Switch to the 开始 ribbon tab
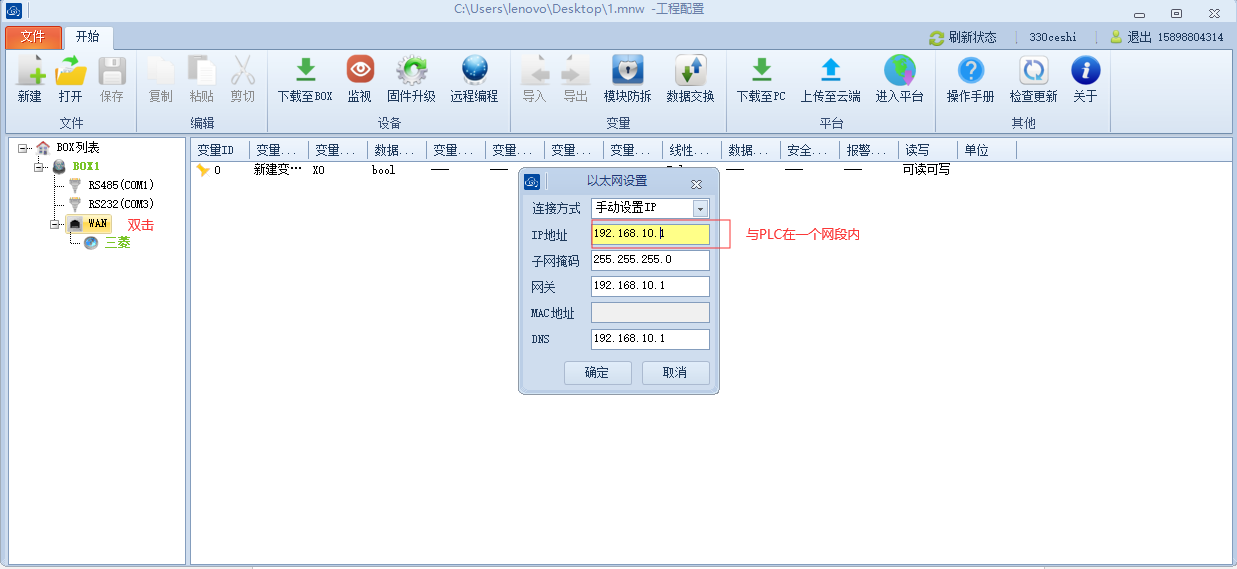The height and width of the screenshot is (569, 1237). click(88, 37)
